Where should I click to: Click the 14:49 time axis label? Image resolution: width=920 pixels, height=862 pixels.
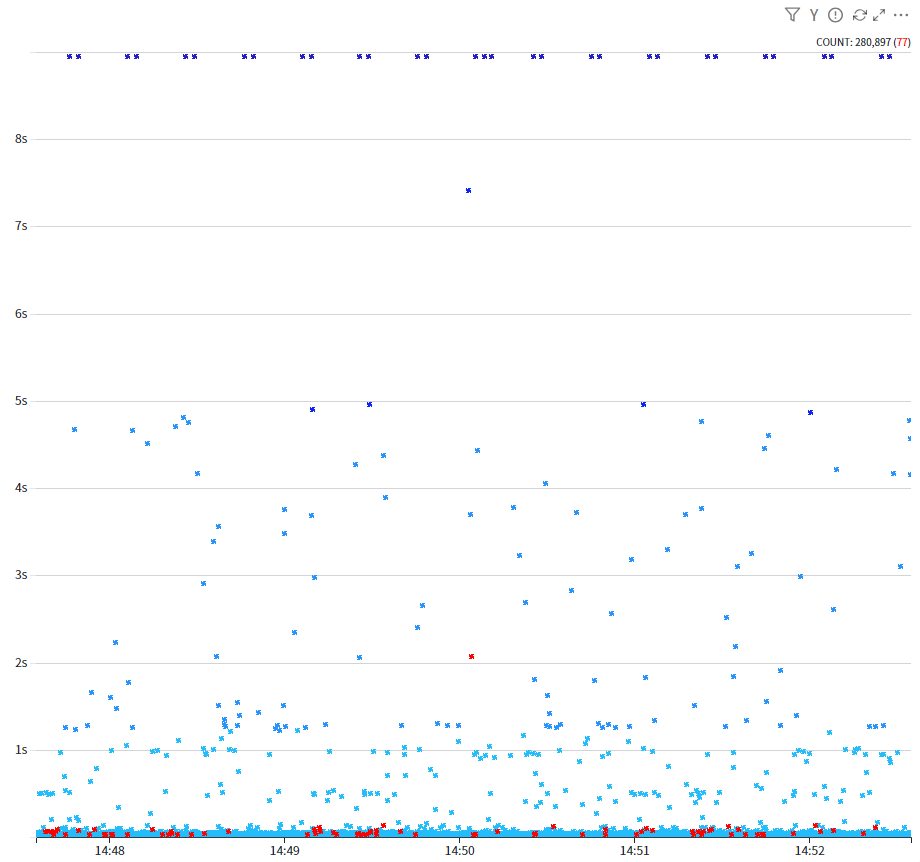[285, 851]
